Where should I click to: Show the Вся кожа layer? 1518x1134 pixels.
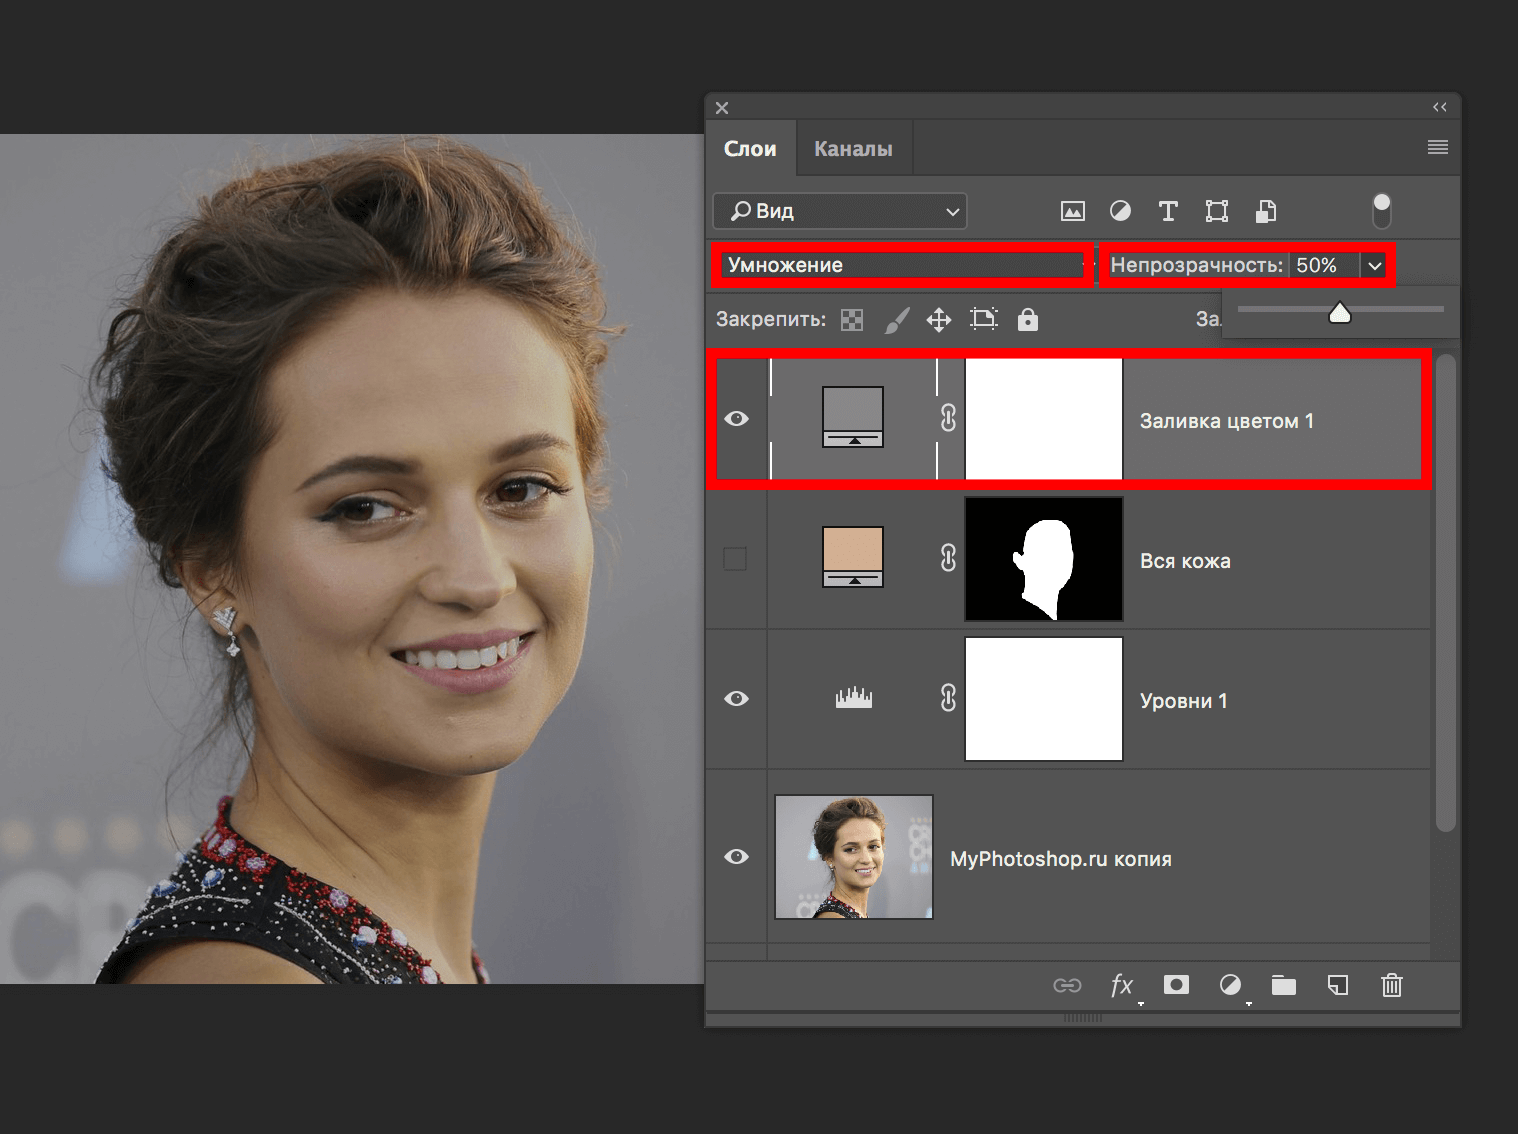coord(735,559)
